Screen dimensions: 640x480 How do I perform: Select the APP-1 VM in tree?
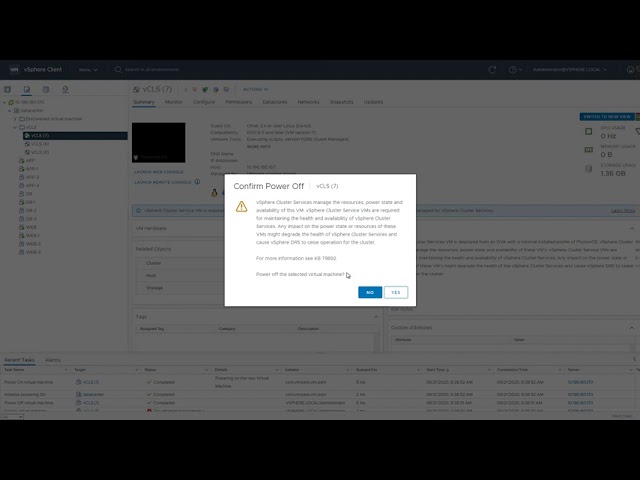(x=32, y=169)
